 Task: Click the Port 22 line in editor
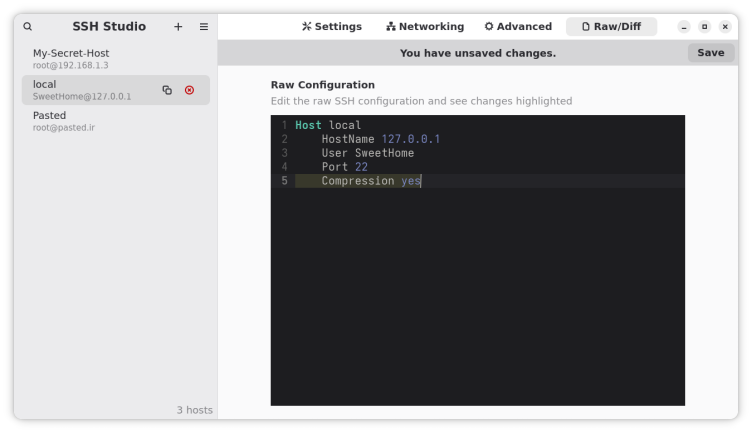pos(344,167)
